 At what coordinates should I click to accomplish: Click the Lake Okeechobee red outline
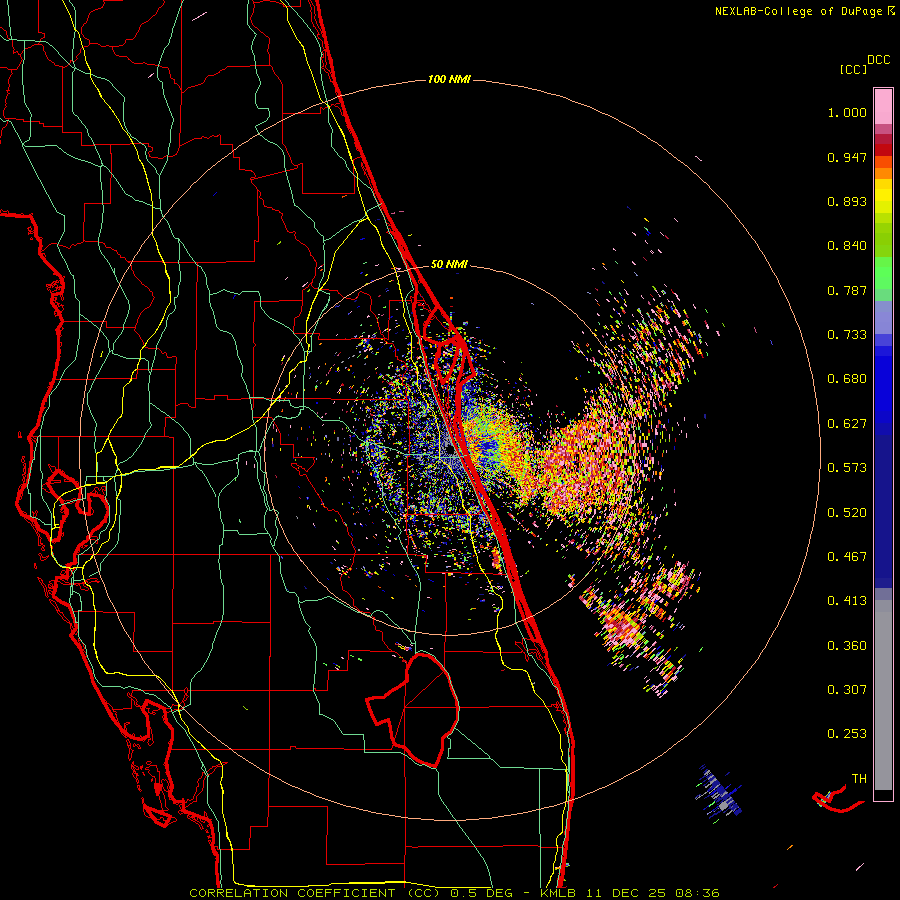pyautogui.click(x=413, y=709)
